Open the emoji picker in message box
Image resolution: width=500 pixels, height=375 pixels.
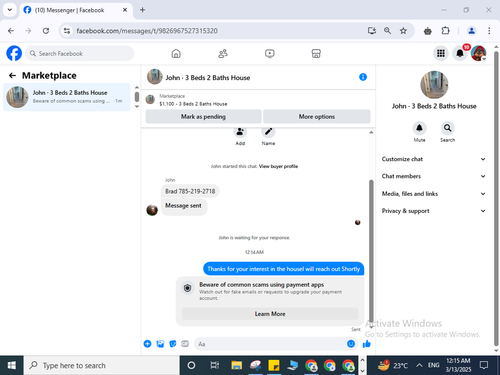pos(351,344)
